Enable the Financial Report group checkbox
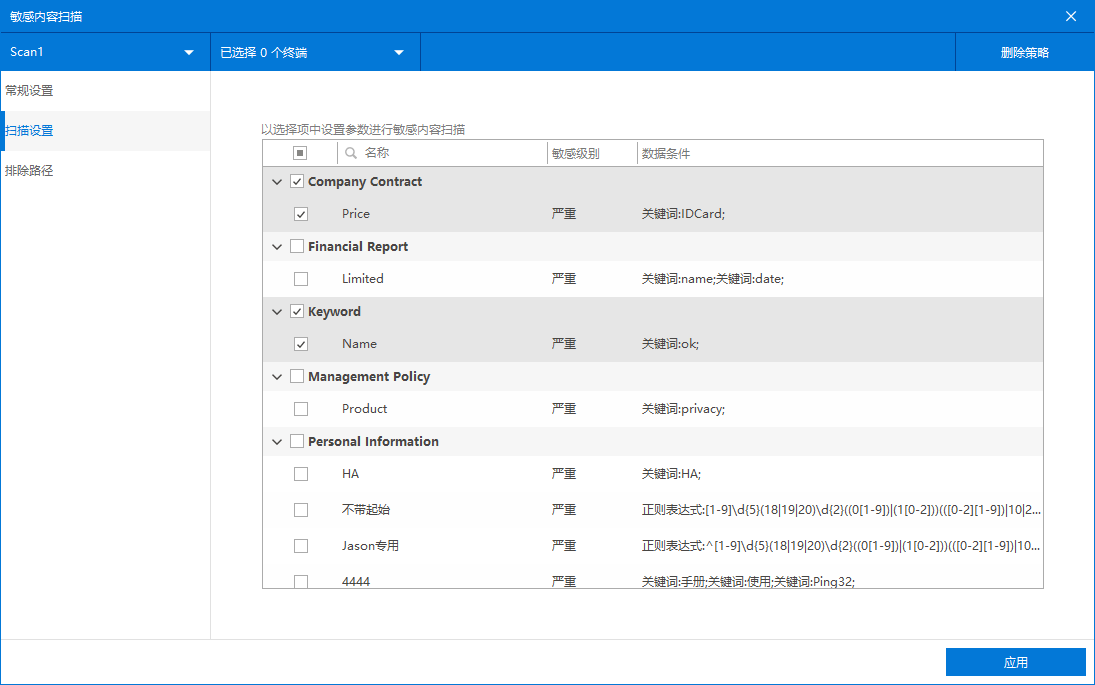This screenshot has height=685, width=1095. [x=297, y=247]
